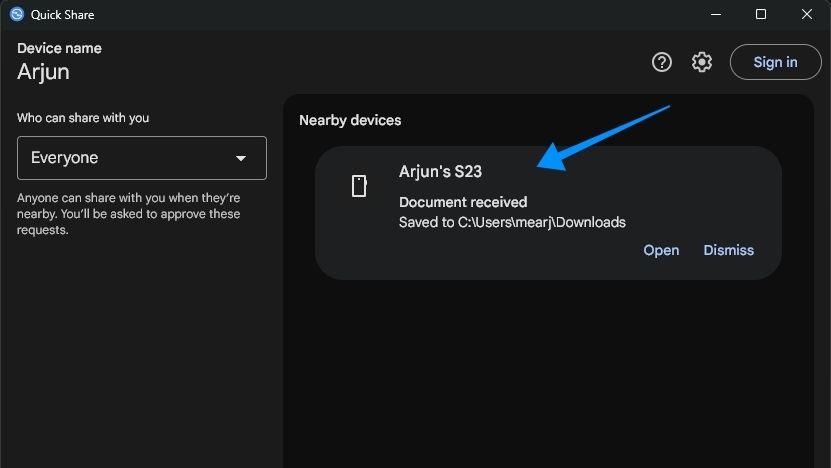Click the Saved to Downloads path text
The width and height of the screenshot is (831, 468).
point(512,222)
